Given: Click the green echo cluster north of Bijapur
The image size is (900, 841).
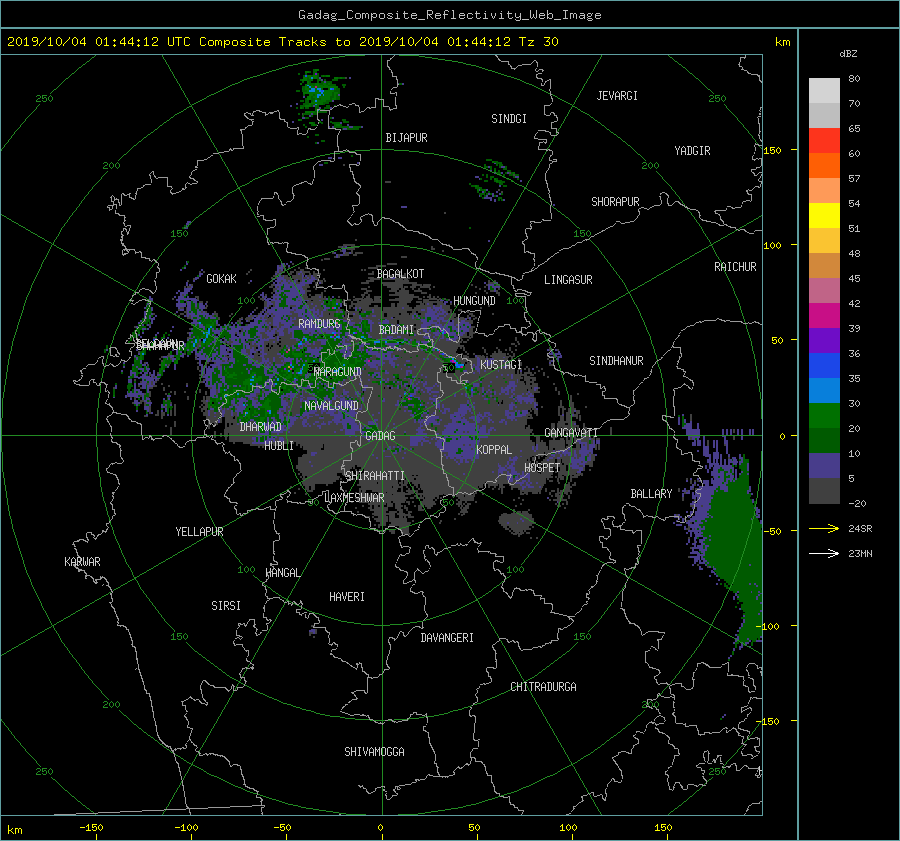Looking at the screenshot, I should [x=319, y=92].
